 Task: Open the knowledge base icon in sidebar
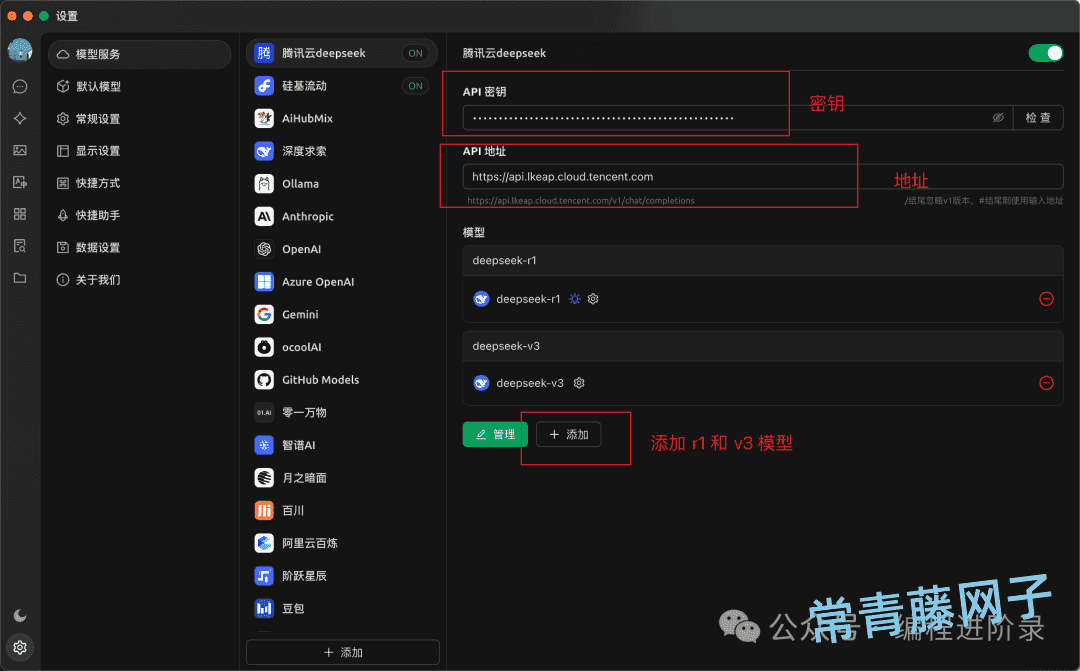coord(20,246)
